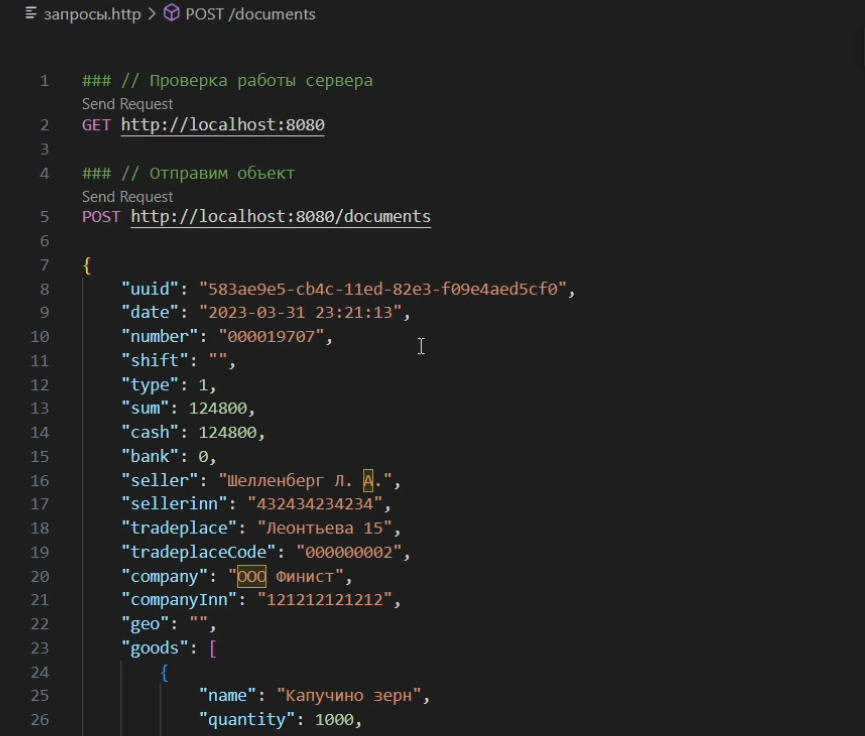Click the number value 000019707
This screenshot has height=736, width=865.
[x=271, y=337]
